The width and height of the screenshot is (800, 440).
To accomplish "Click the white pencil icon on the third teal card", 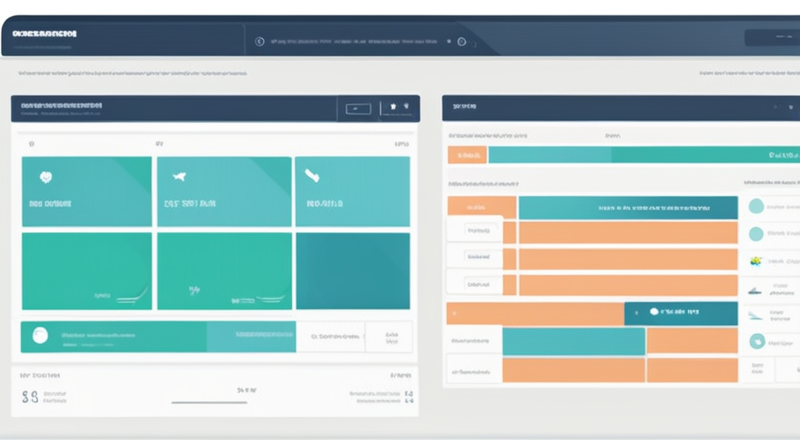I will point(312,176).
